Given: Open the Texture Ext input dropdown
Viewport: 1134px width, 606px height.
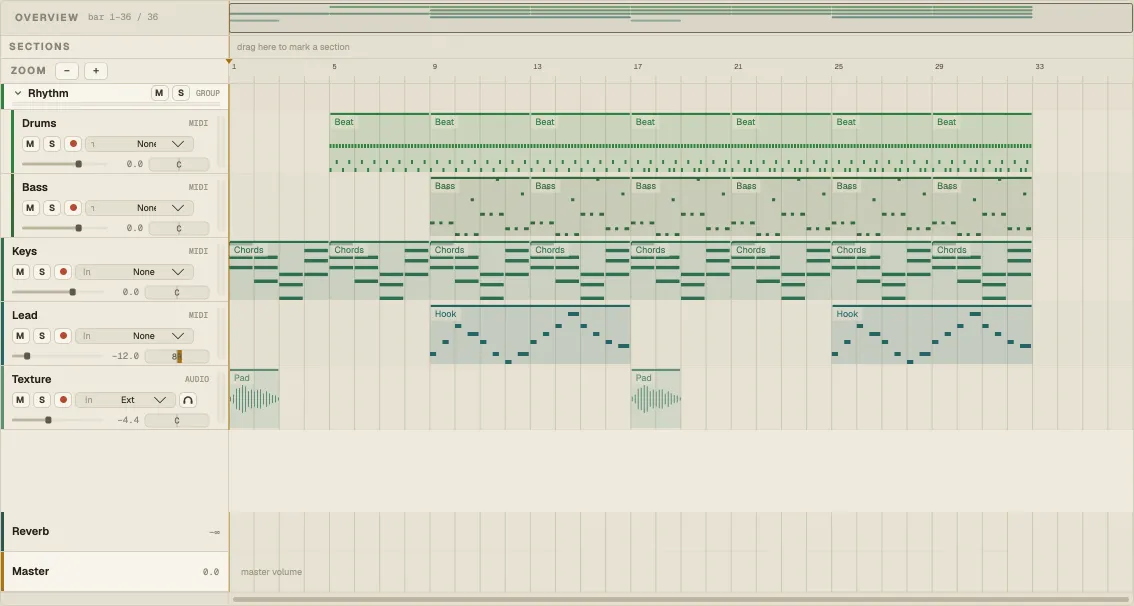Looking at the screenshot, I should [125, 400].
